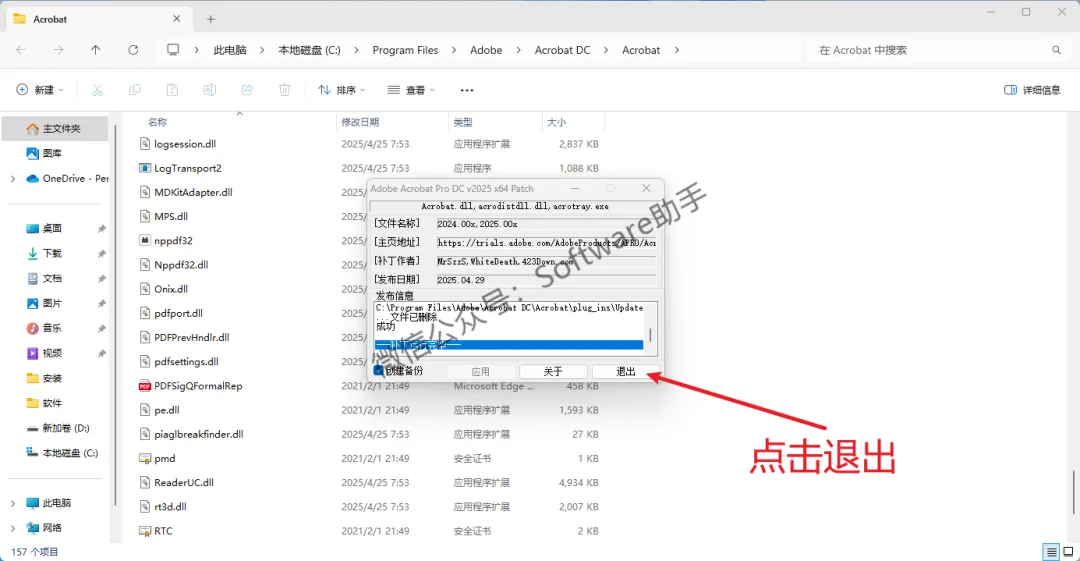Expand the 此电脑 tree node

click(x=12, y=503)
